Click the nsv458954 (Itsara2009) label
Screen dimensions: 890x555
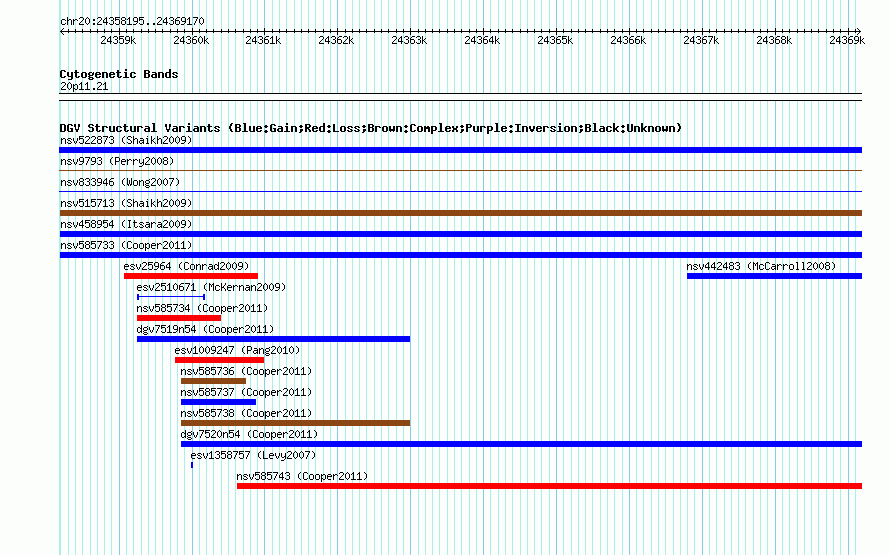pos(126,224)
